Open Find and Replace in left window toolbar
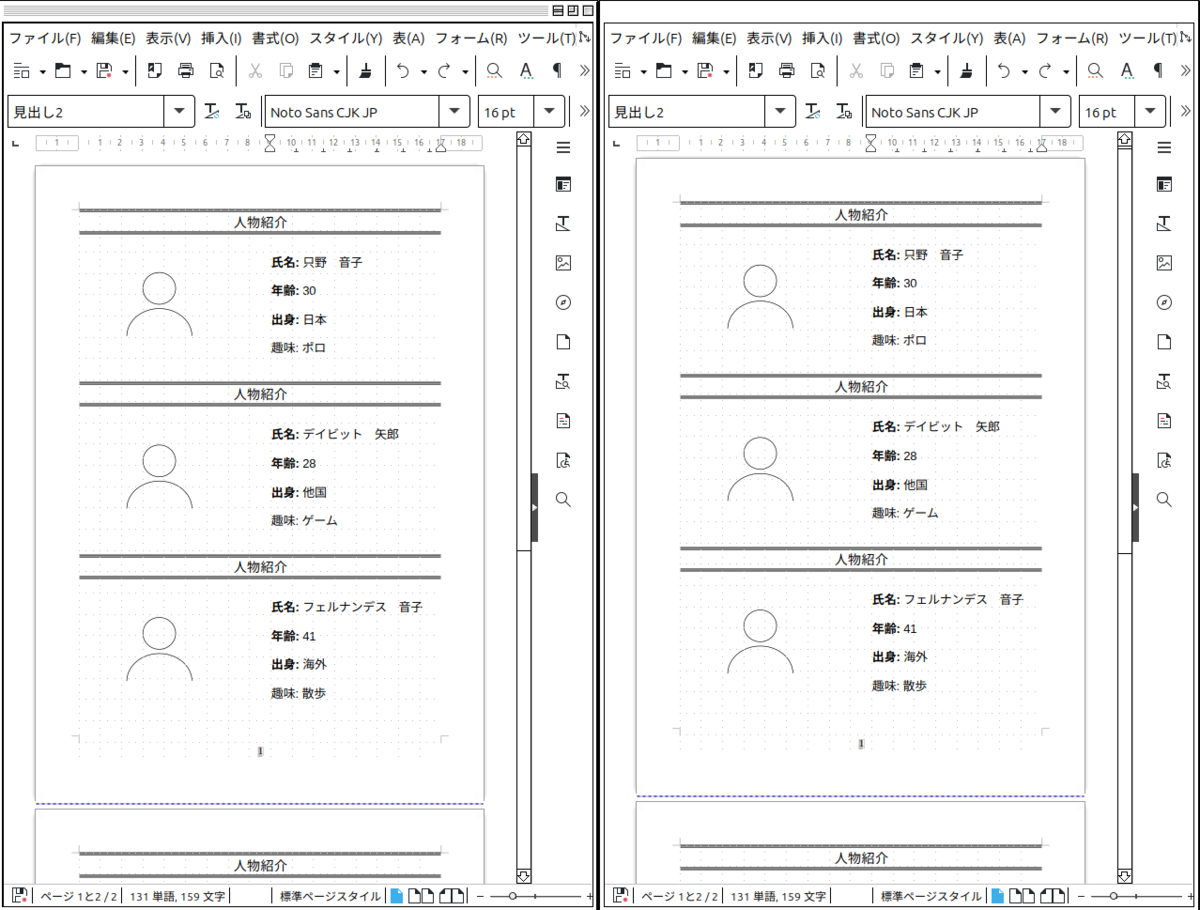This screenshot has height=910, width=1200. pyautogui.click(x=494, y=71)
